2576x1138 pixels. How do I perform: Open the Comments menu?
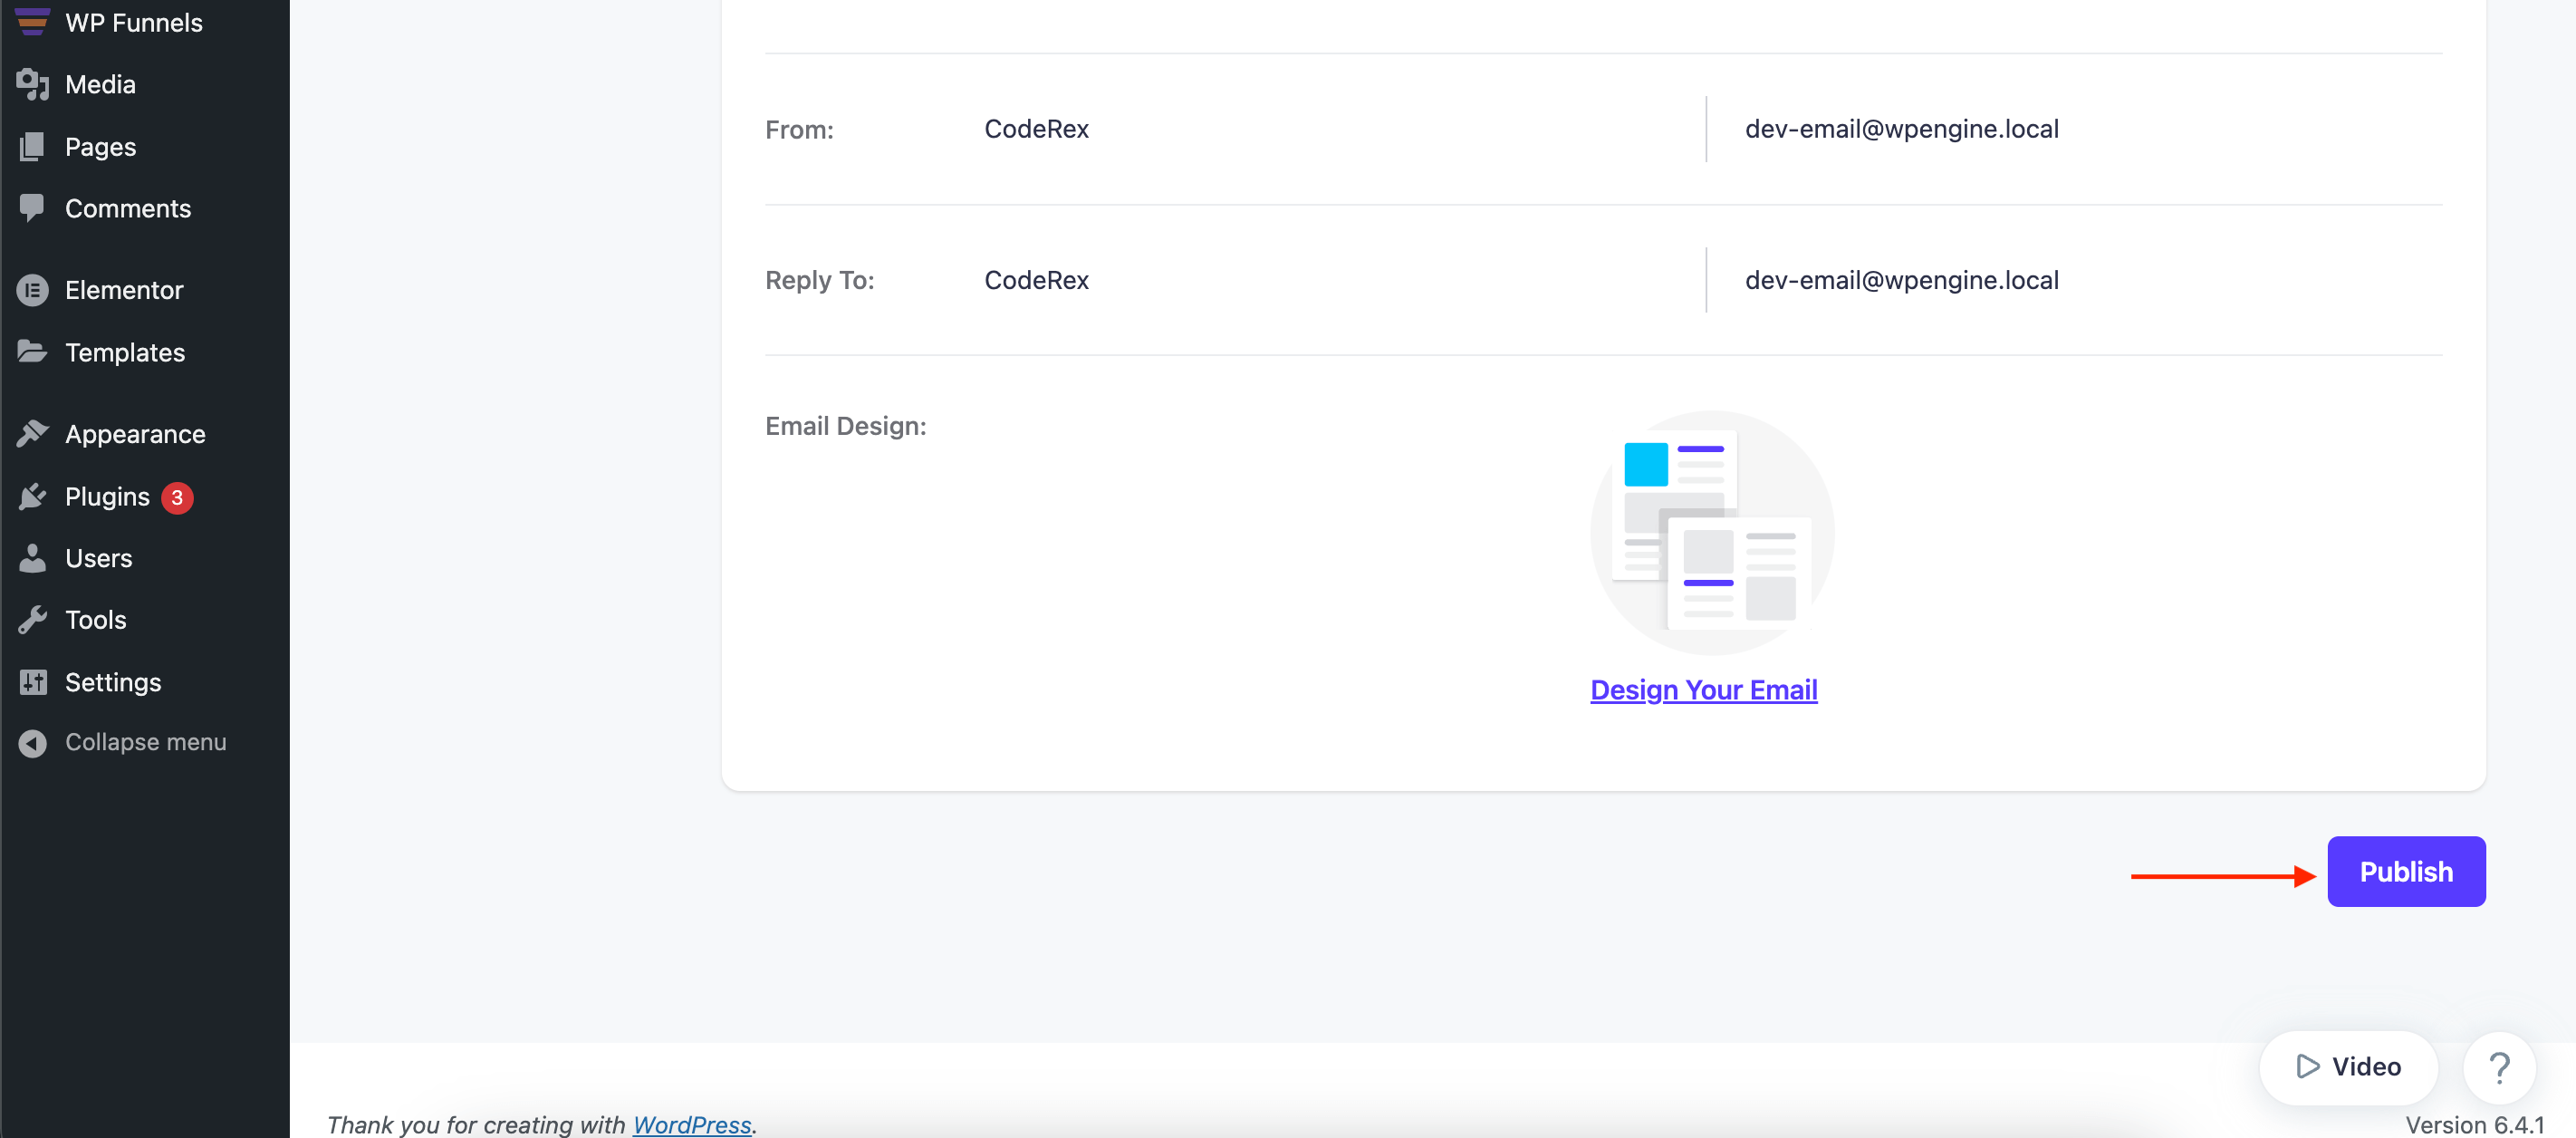(x=128, y=208)
